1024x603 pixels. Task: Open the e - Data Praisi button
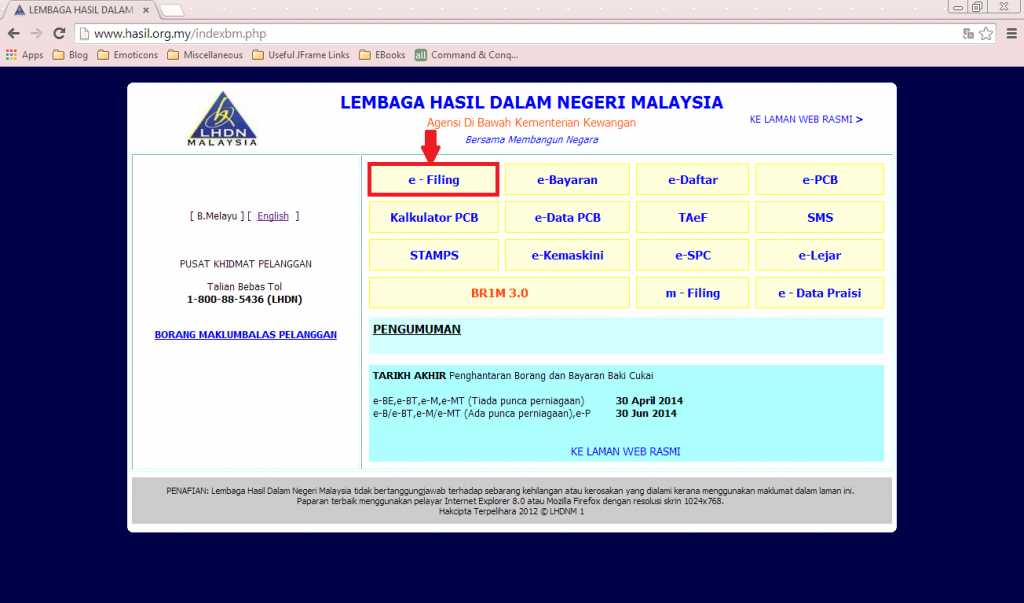(x=820, y=293)
